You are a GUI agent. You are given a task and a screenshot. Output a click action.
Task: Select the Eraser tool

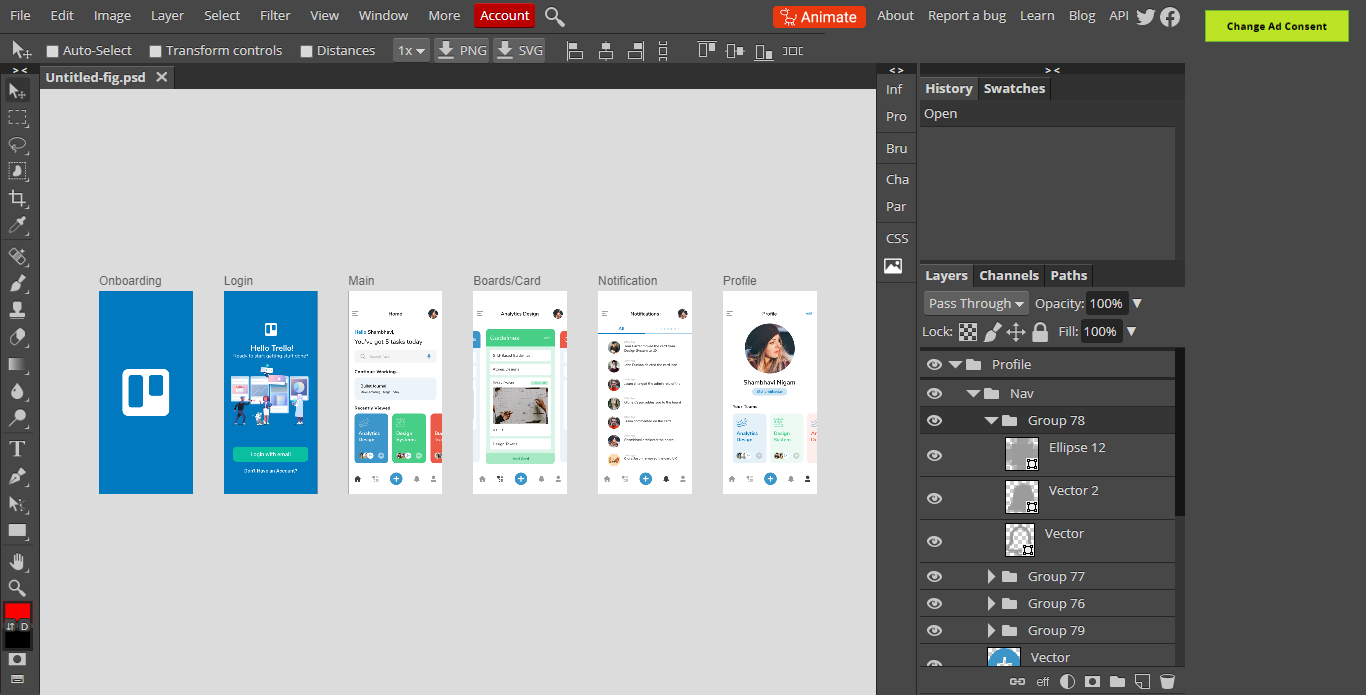click(18, 337)
